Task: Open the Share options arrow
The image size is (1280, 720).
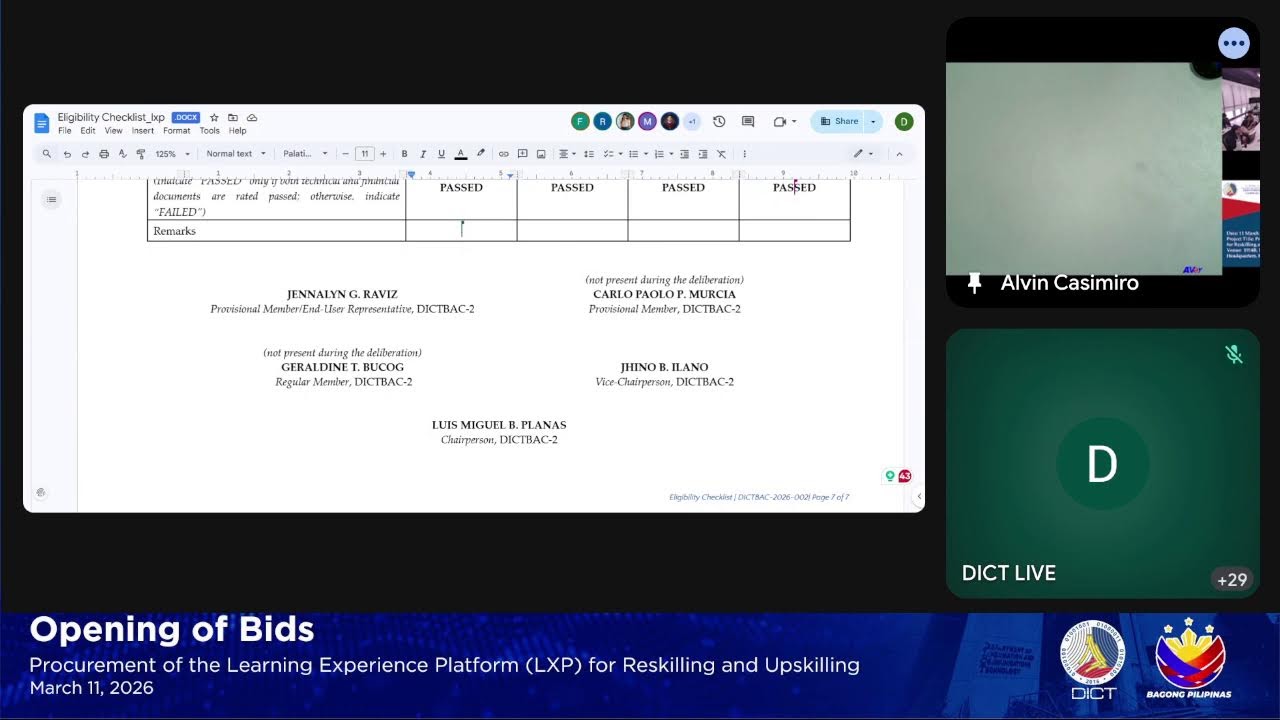Action: pos(874,121)
